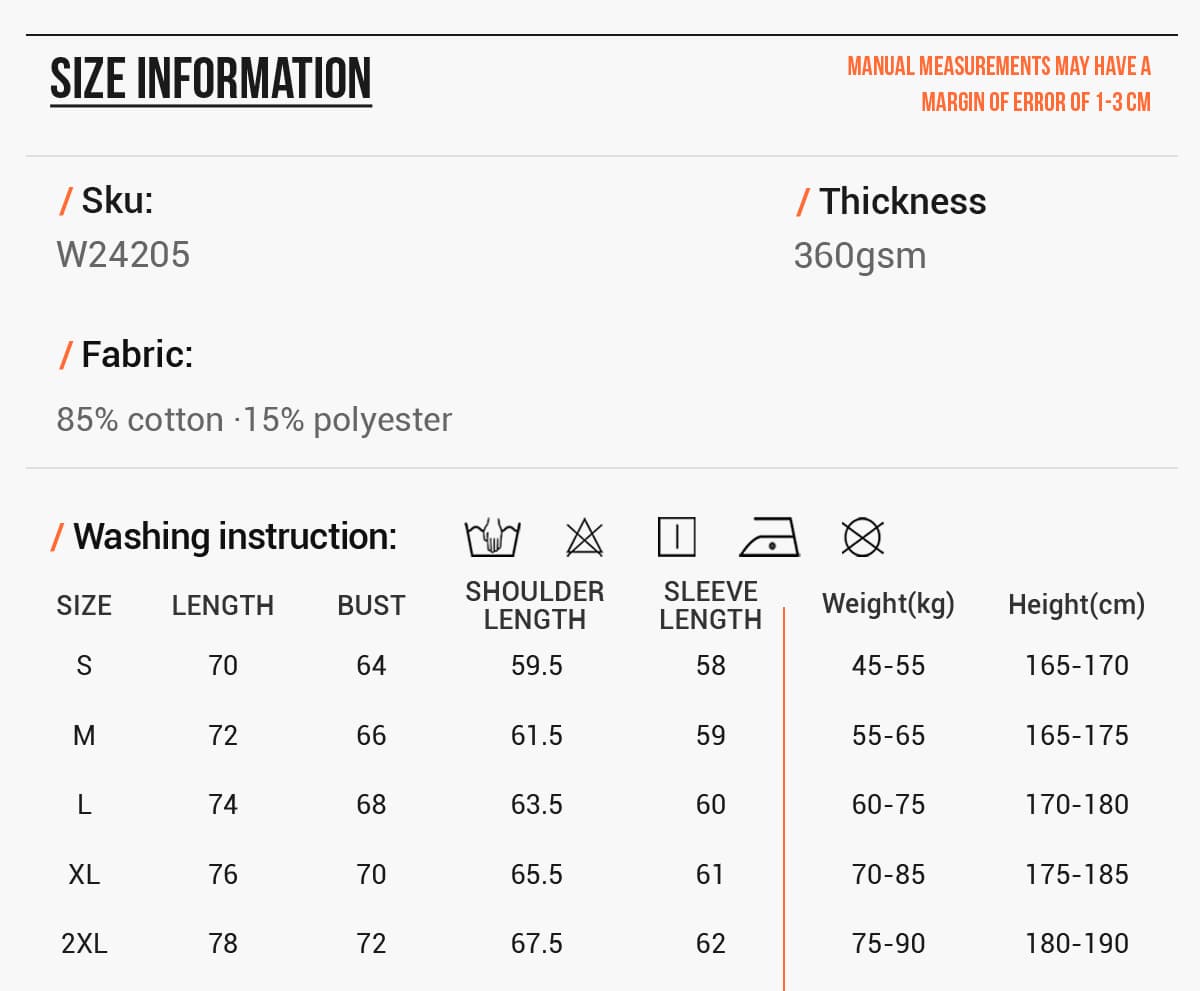Click the hand wash icon
The width and height of the screenshot is (1200, 991).
(x=492, y=537)
